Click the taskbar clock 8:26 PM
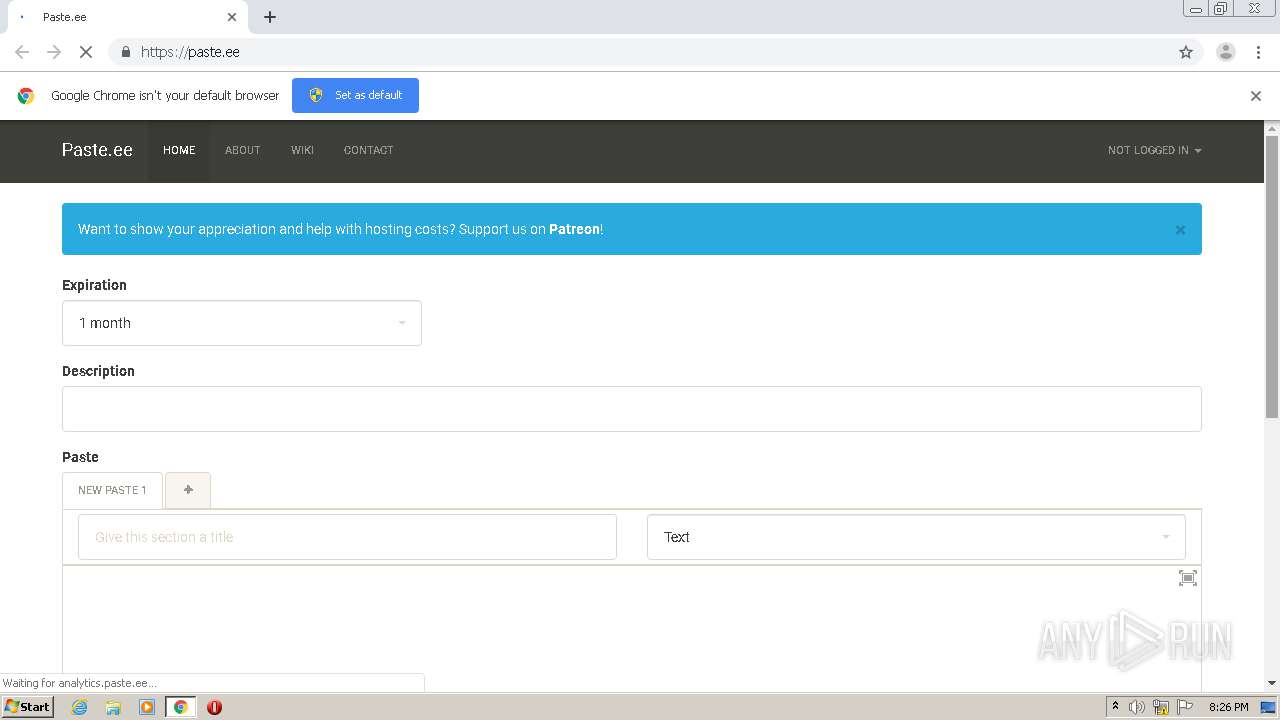 click(1228, 707)
